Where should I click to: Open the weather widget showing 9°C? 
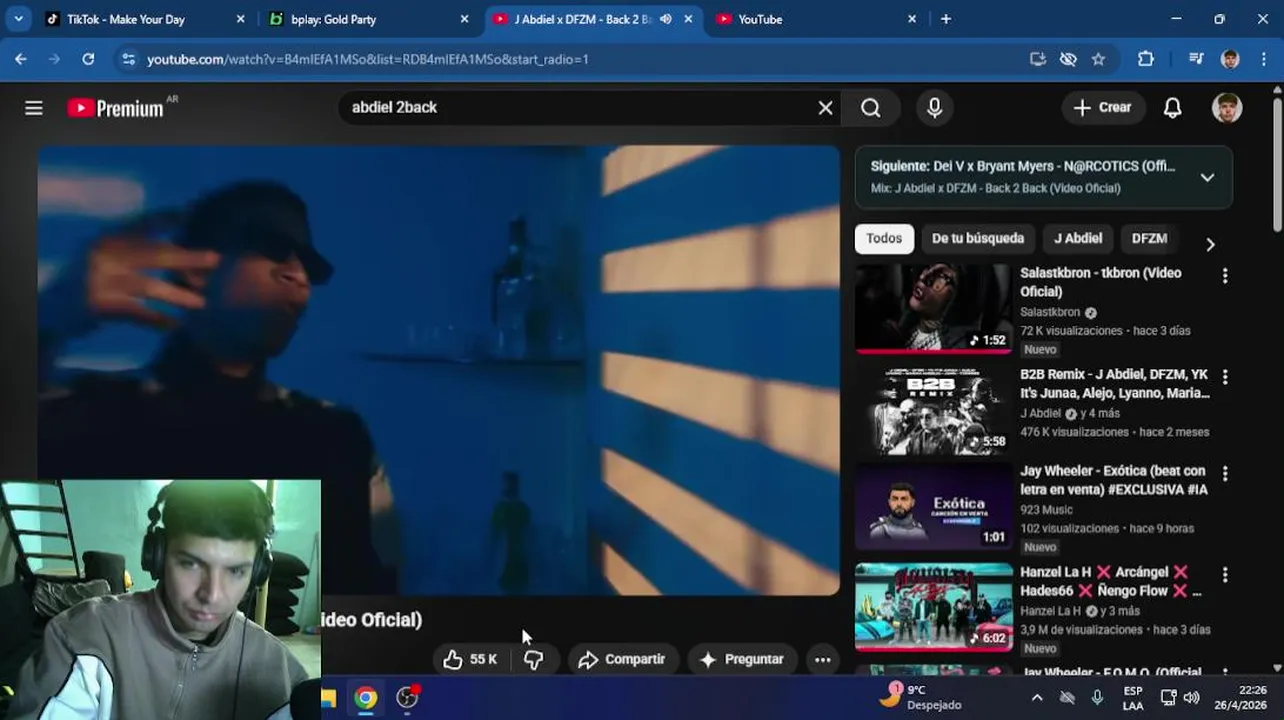921,697
